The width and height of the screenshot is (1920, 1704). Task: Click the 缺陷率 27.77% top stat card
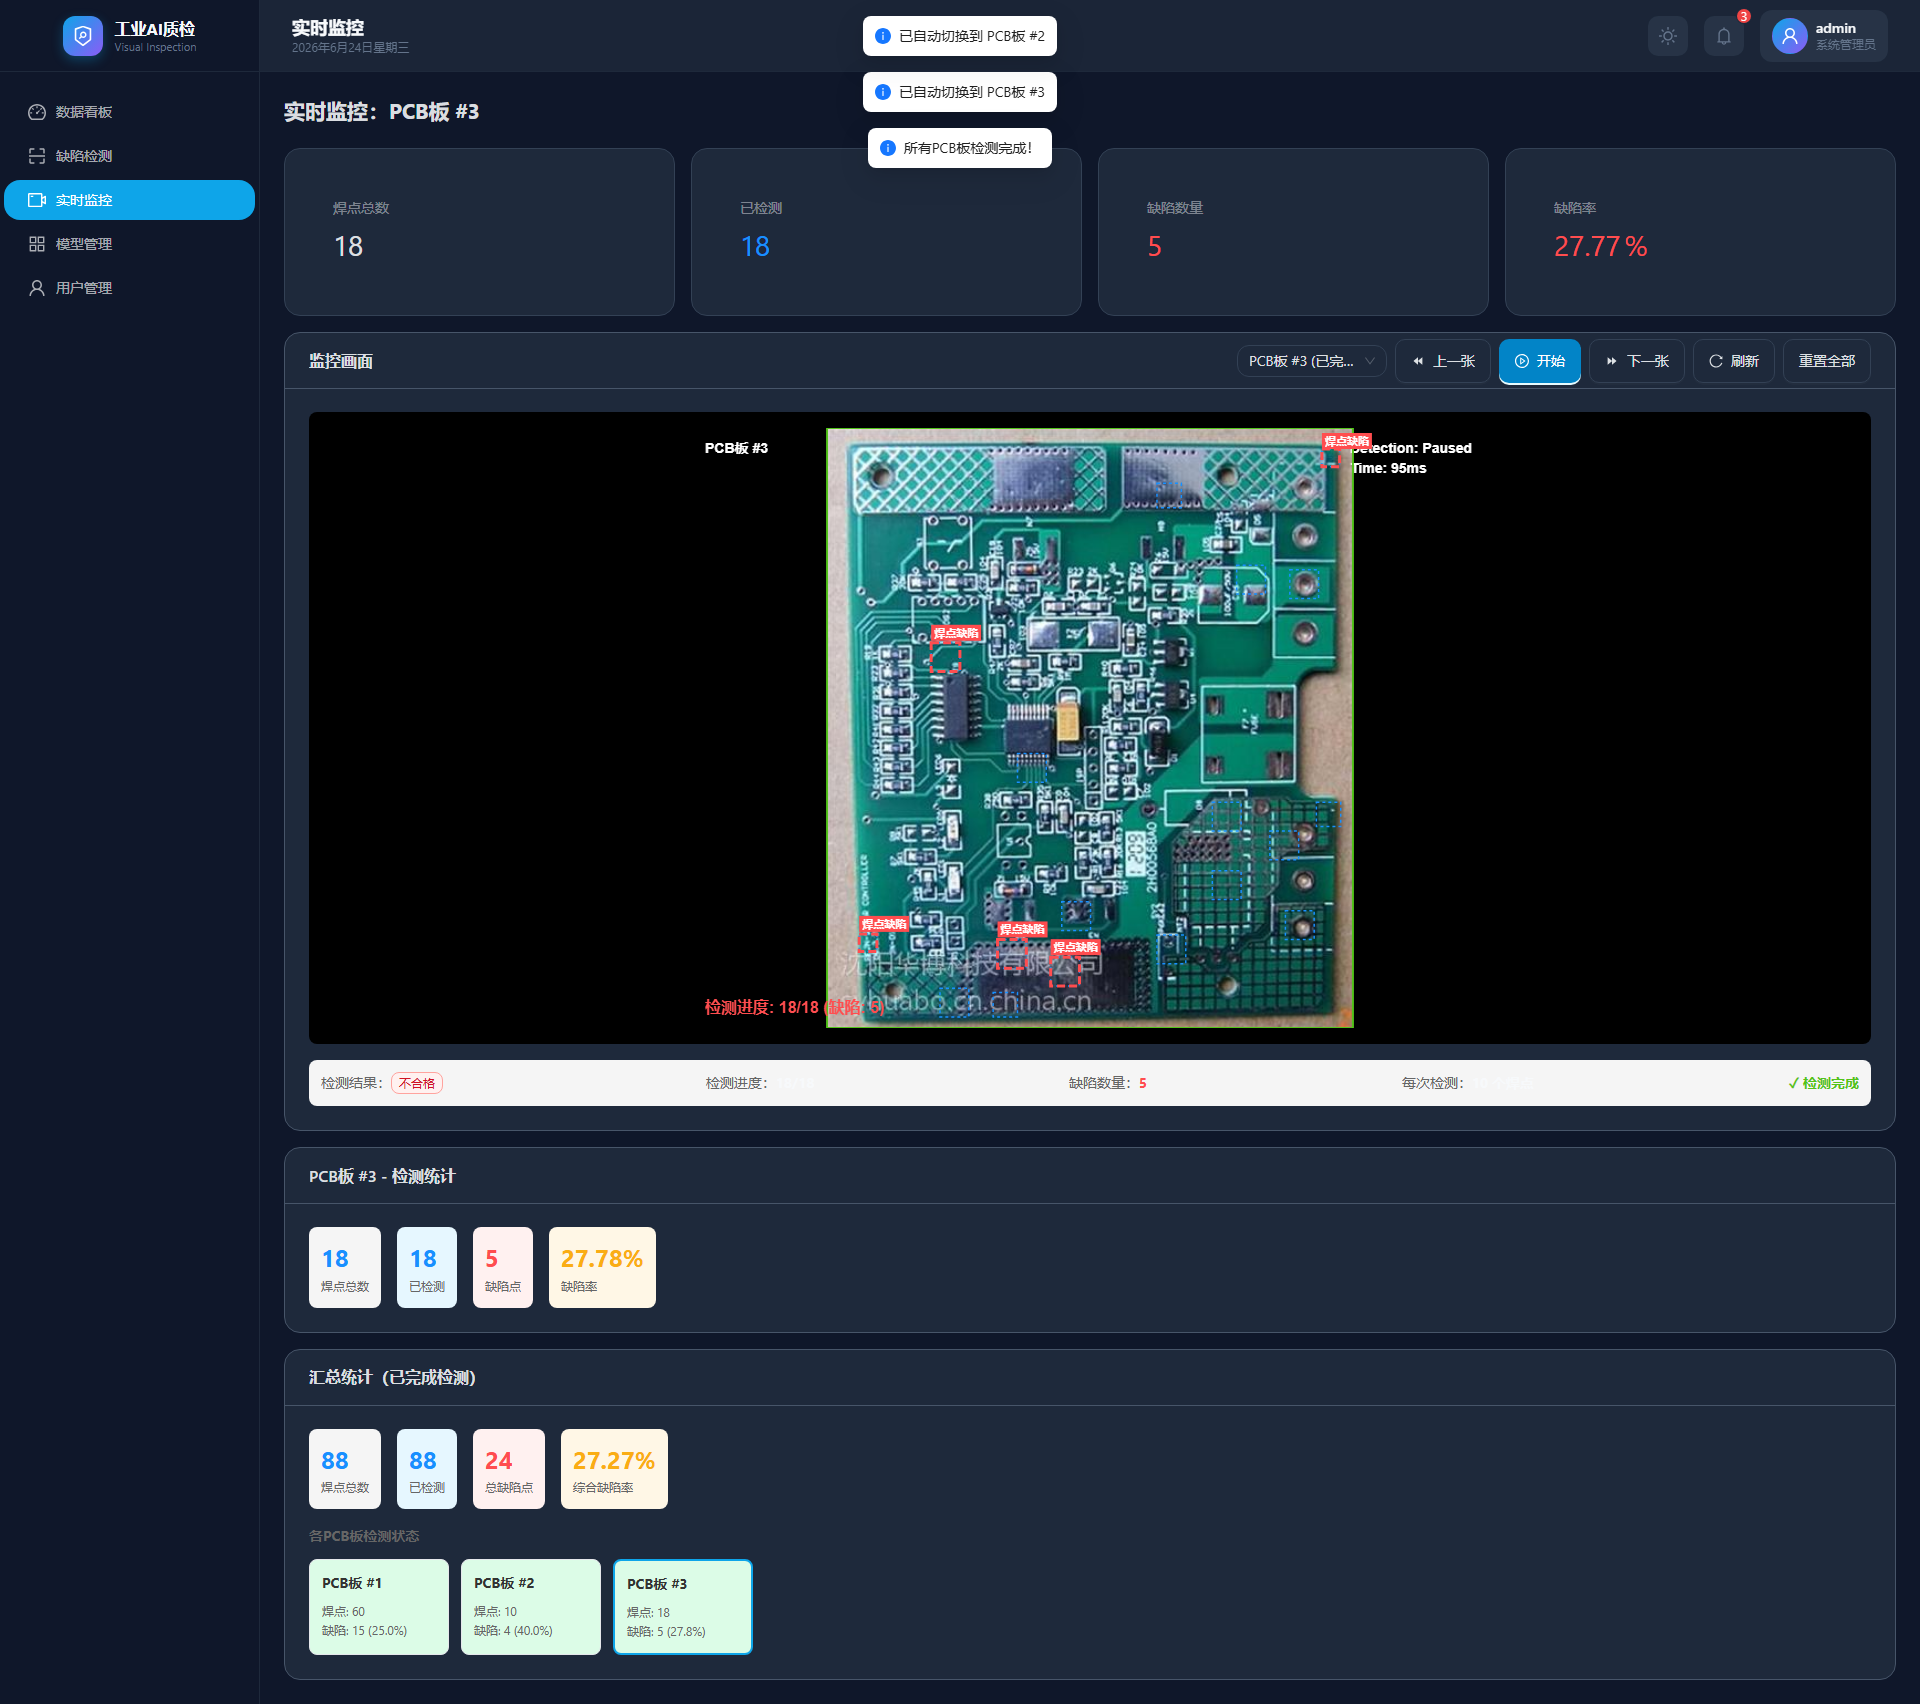(x=1700, y=232)
